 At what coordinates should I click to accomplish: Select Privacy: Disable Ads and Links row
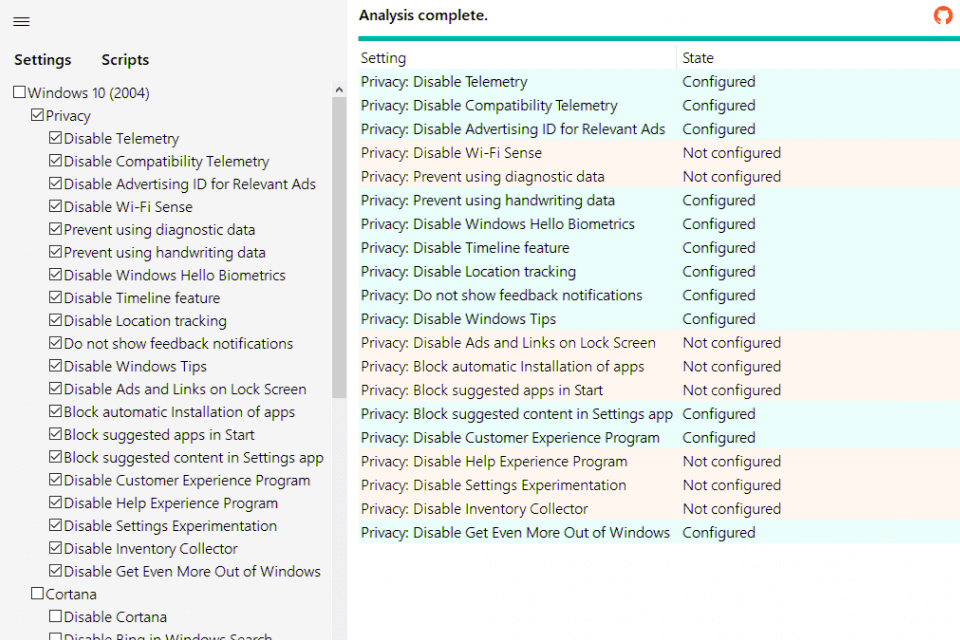coord(659,342)
